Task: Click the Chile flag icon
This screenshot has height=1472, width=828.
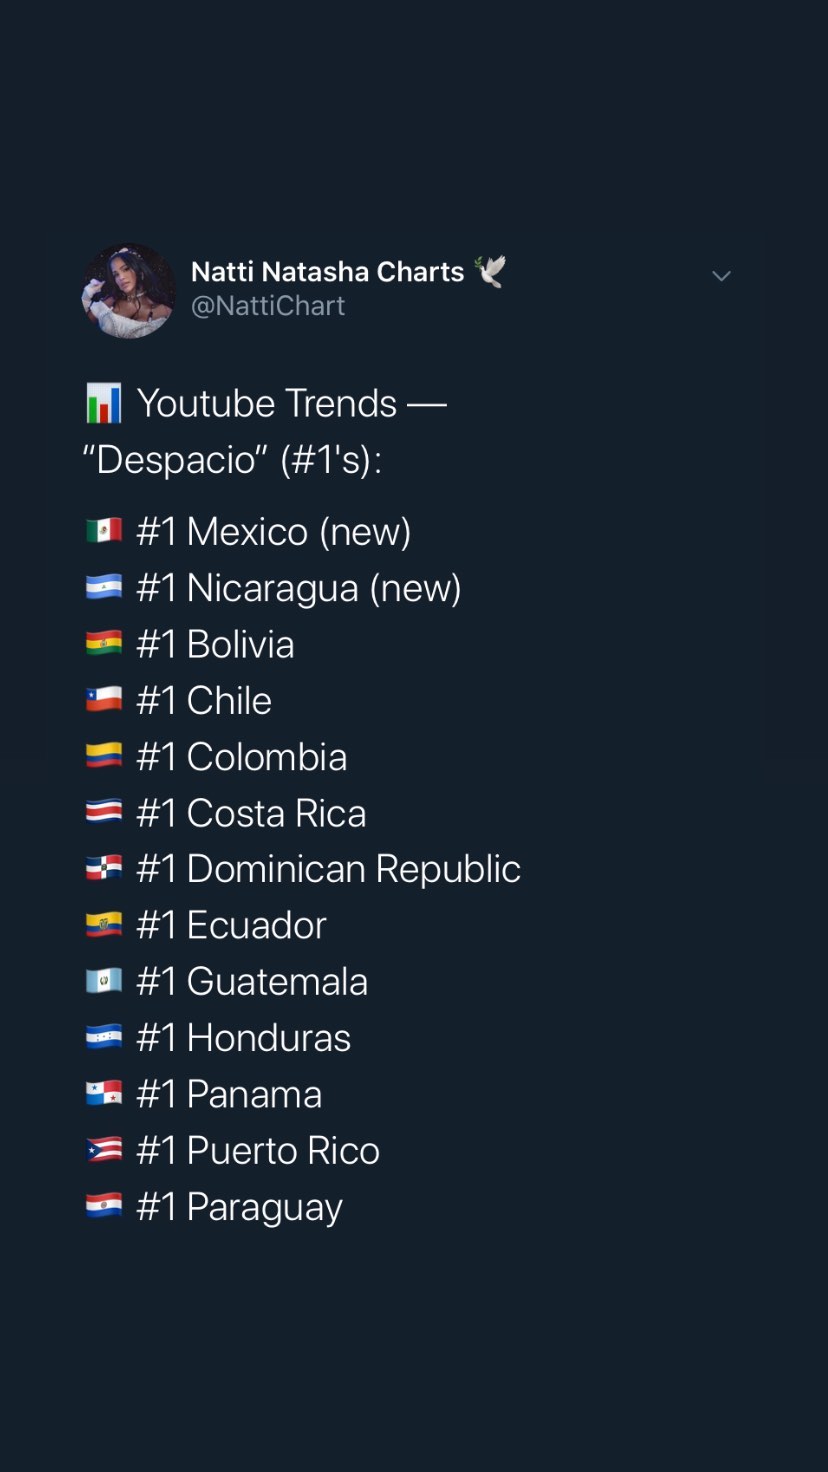Action: click(104, 700)
